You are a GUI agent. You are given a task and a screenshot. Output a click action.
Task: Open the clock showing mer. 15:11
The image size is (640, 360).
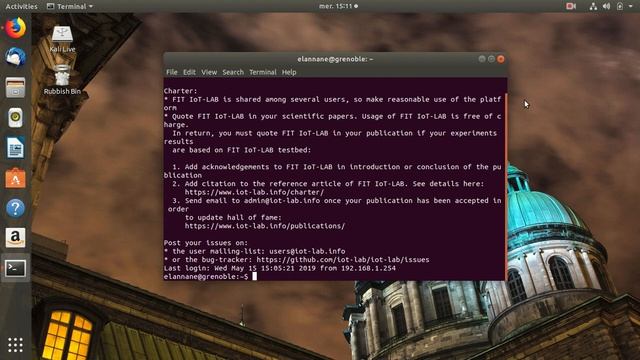tap(338, 6)
